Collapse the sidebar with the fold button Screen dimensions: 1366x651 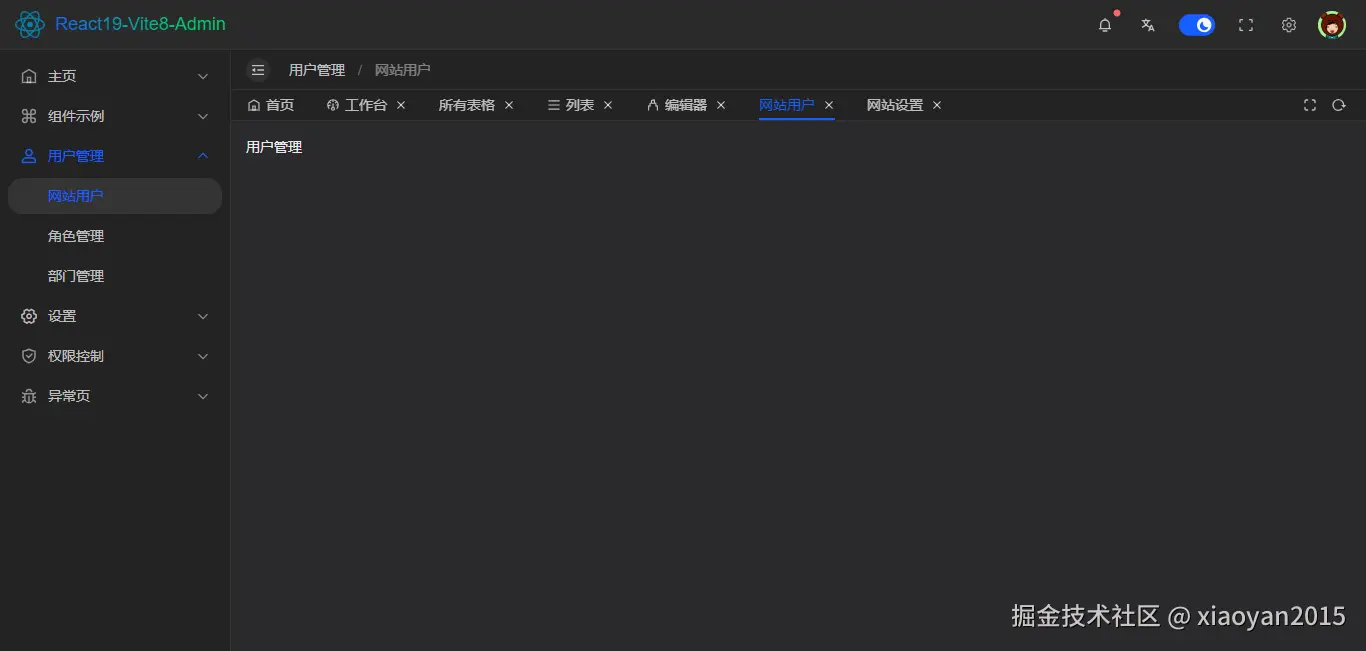[x=258, y=70]
